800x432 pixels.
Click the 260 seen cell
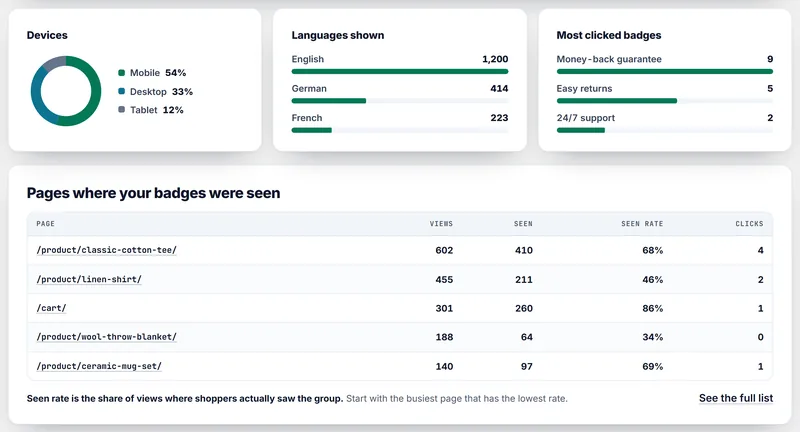click(523, 309)
